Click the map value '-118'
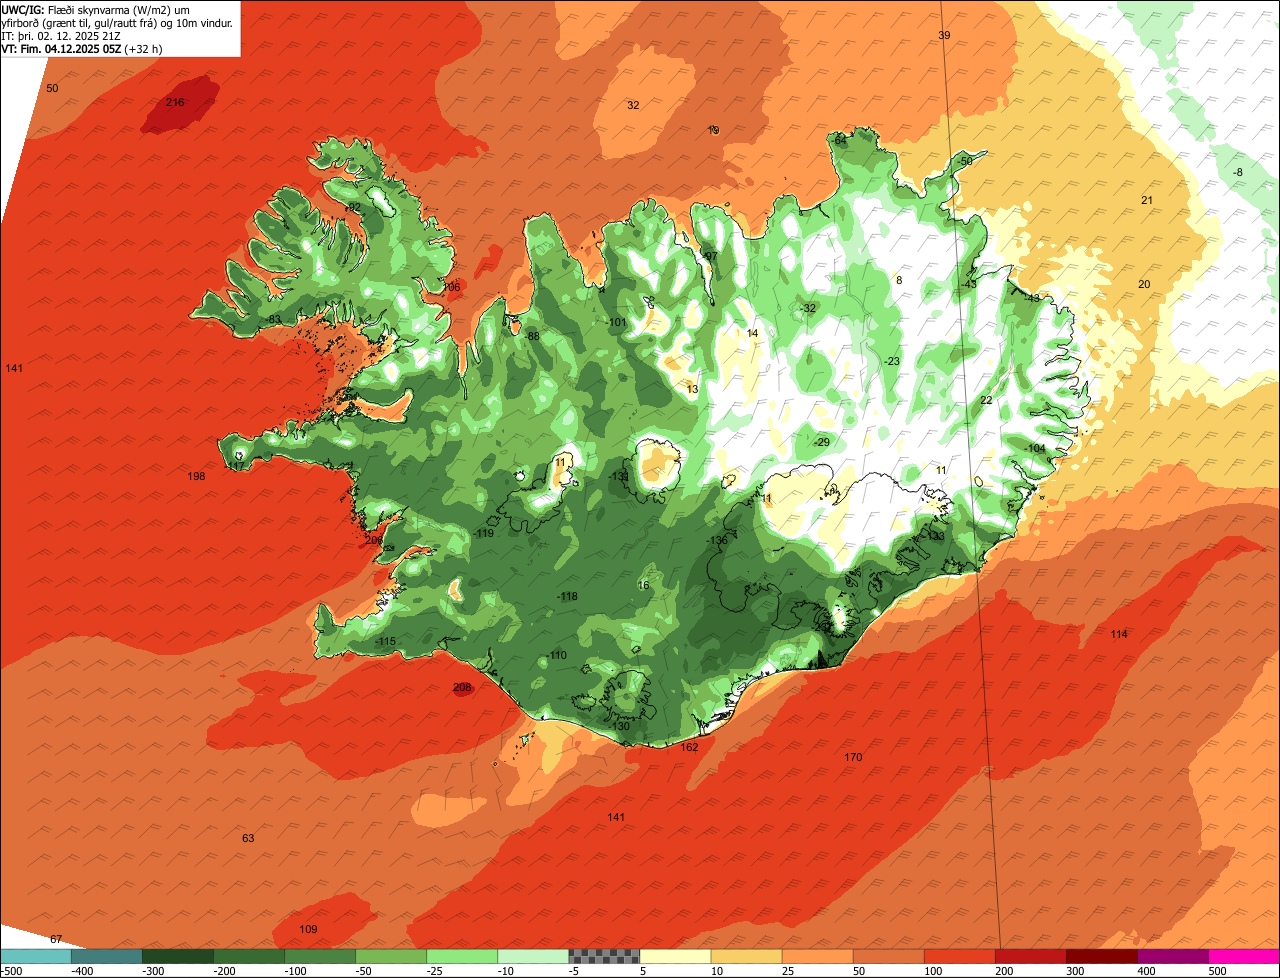 point(567,597)
